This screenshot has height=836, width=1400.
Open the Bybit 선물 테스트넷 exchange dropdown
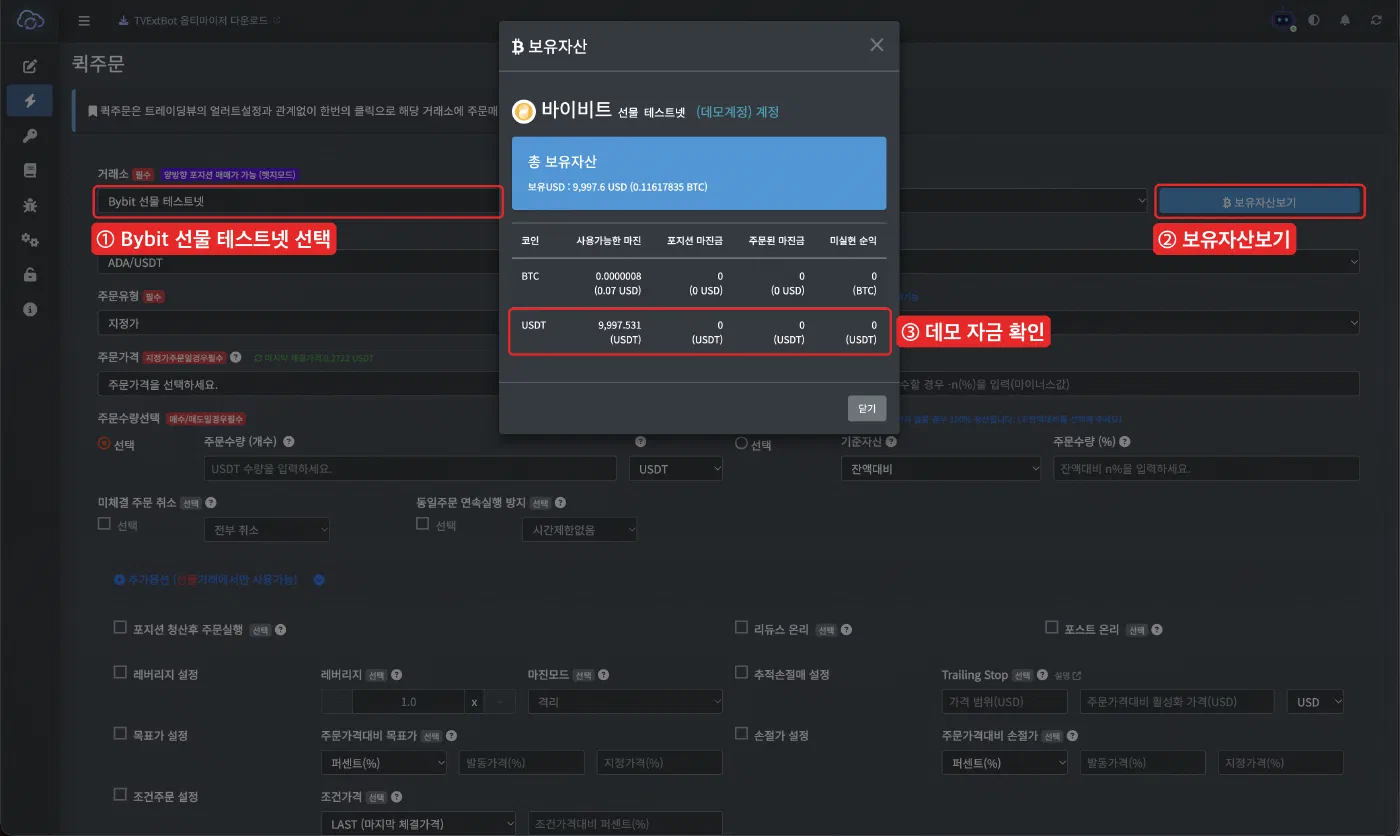tap(298, 201)
